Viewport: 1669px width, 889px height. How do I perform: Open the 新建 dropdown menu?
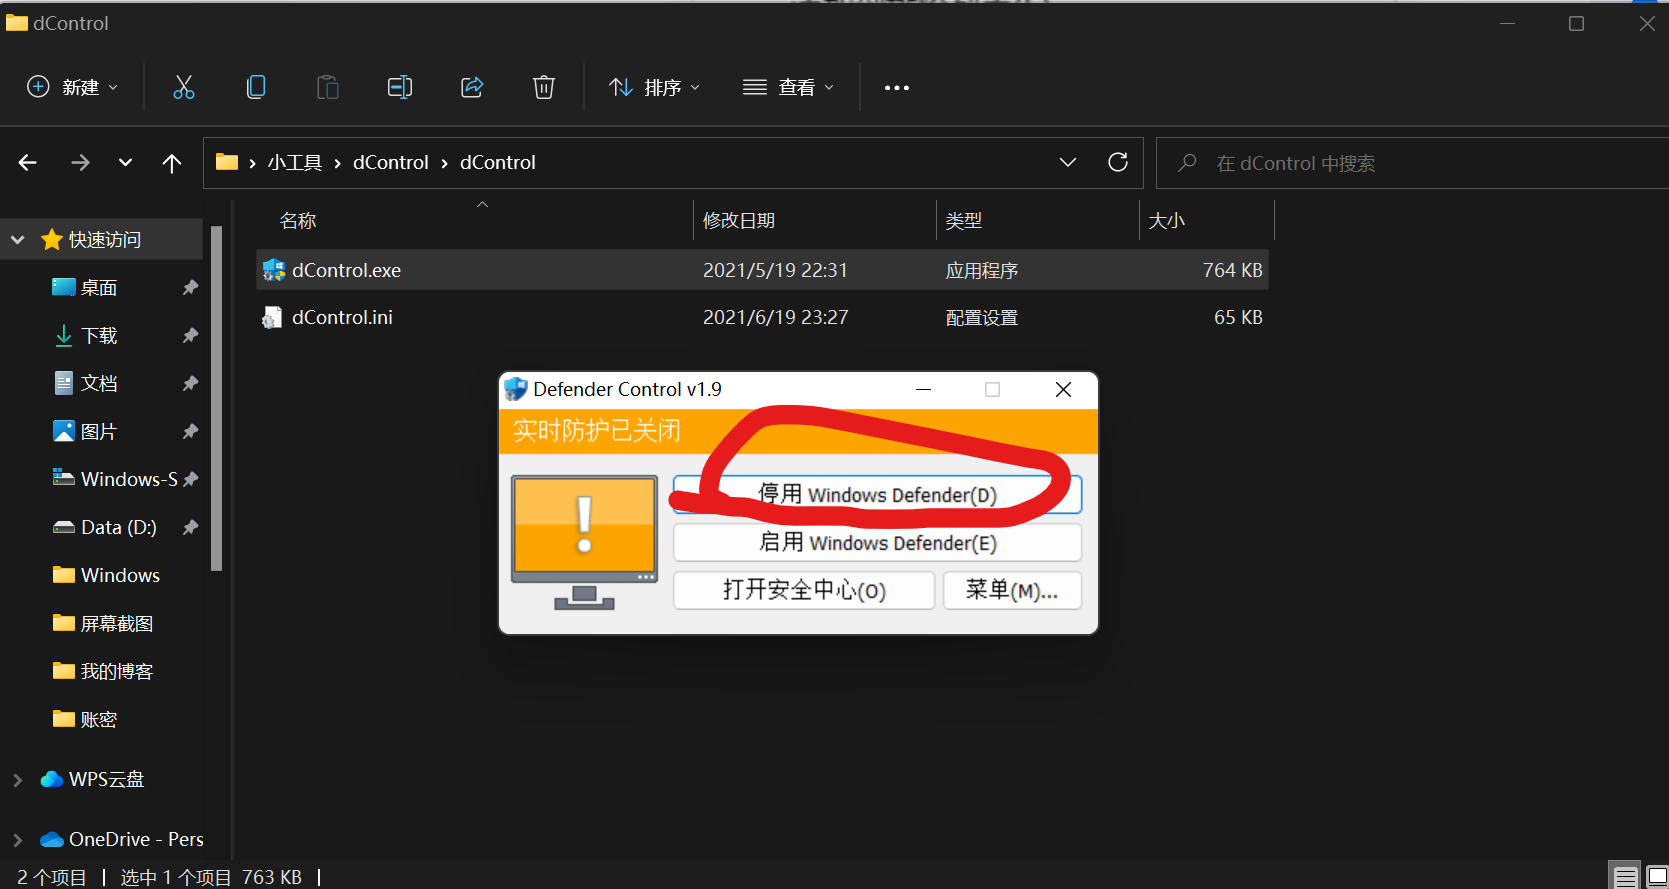(72, 87)
